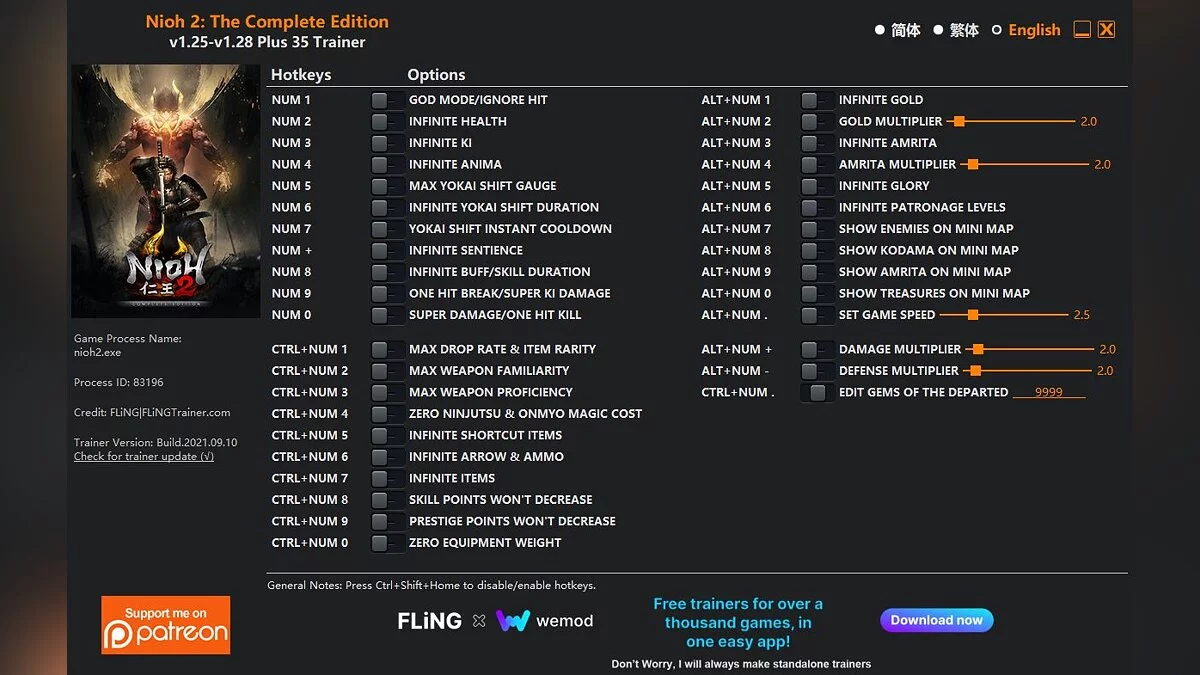Viewport: 1200px width, 675px height.
Task: Click Edit Gems of the Departed button
Action: (x=818, y=393)
